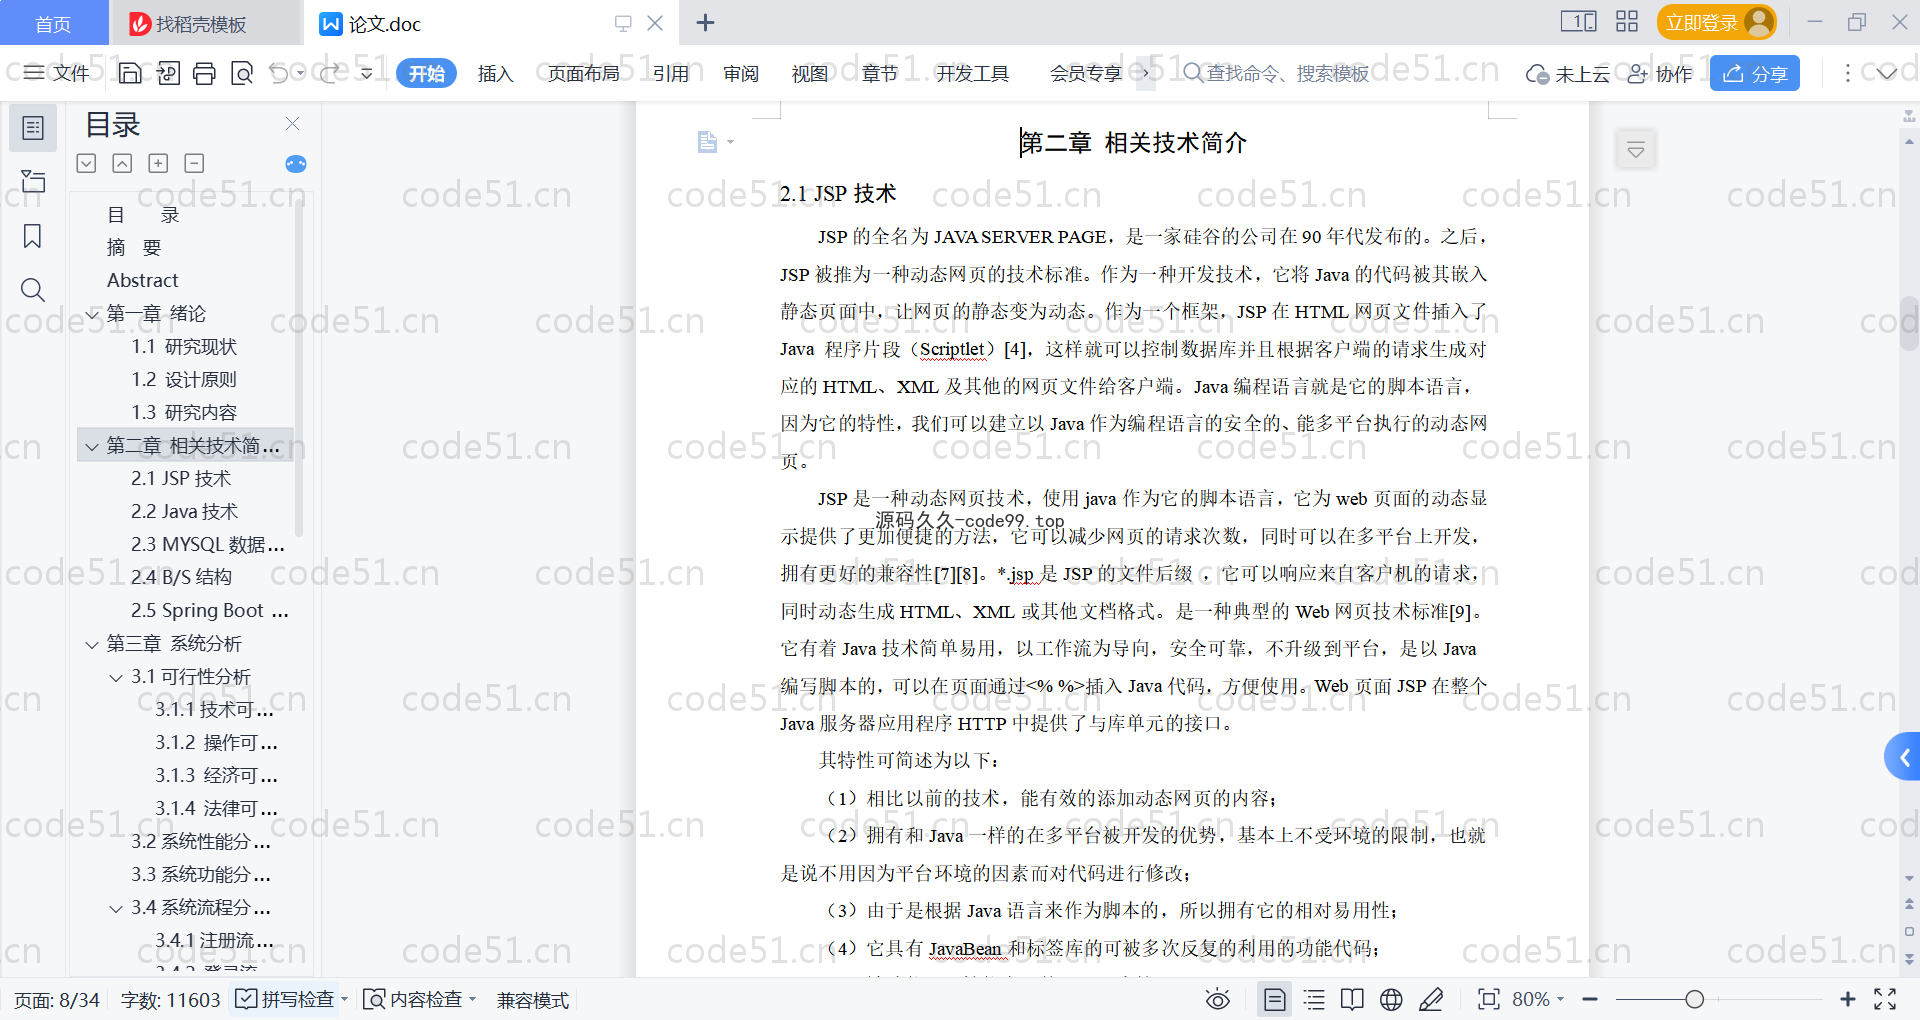Switch to page layout view icon
Image resolution: width=1920 pixels, height=1020 pixels.
[1275, 999]
